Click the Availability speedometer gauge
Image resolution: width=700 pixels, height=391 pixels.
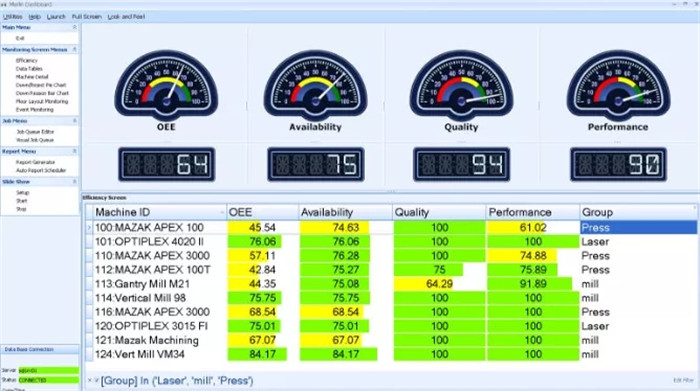tap(315, 85)
